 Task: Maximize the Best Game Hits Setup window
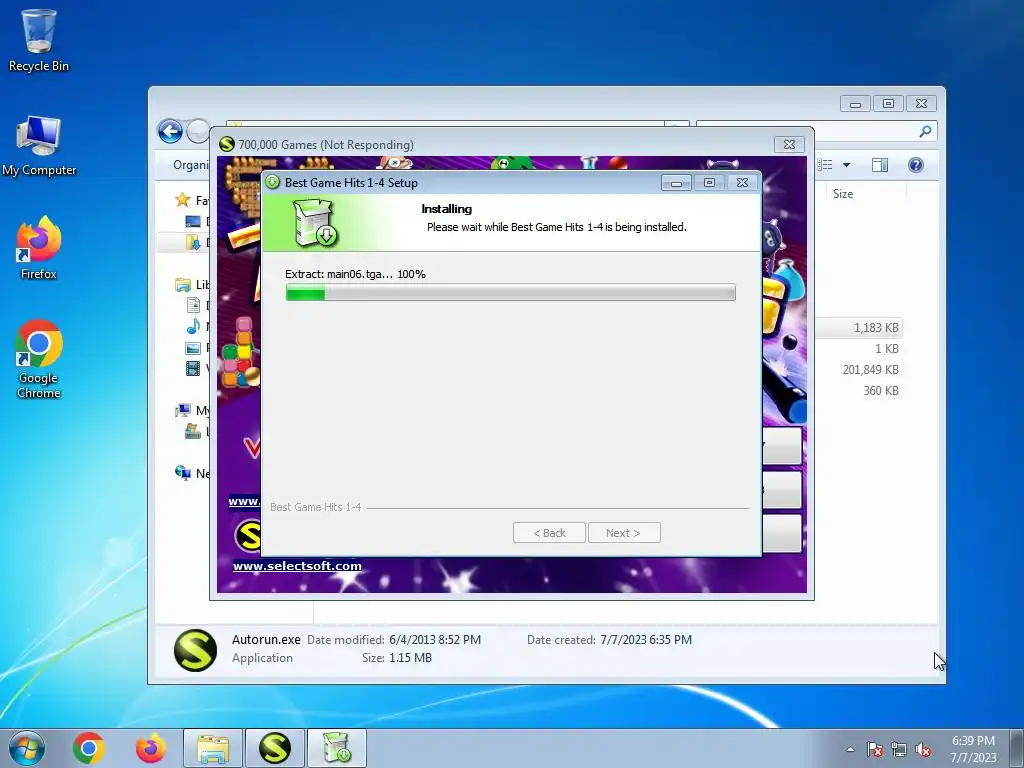(x=709, y=183)
